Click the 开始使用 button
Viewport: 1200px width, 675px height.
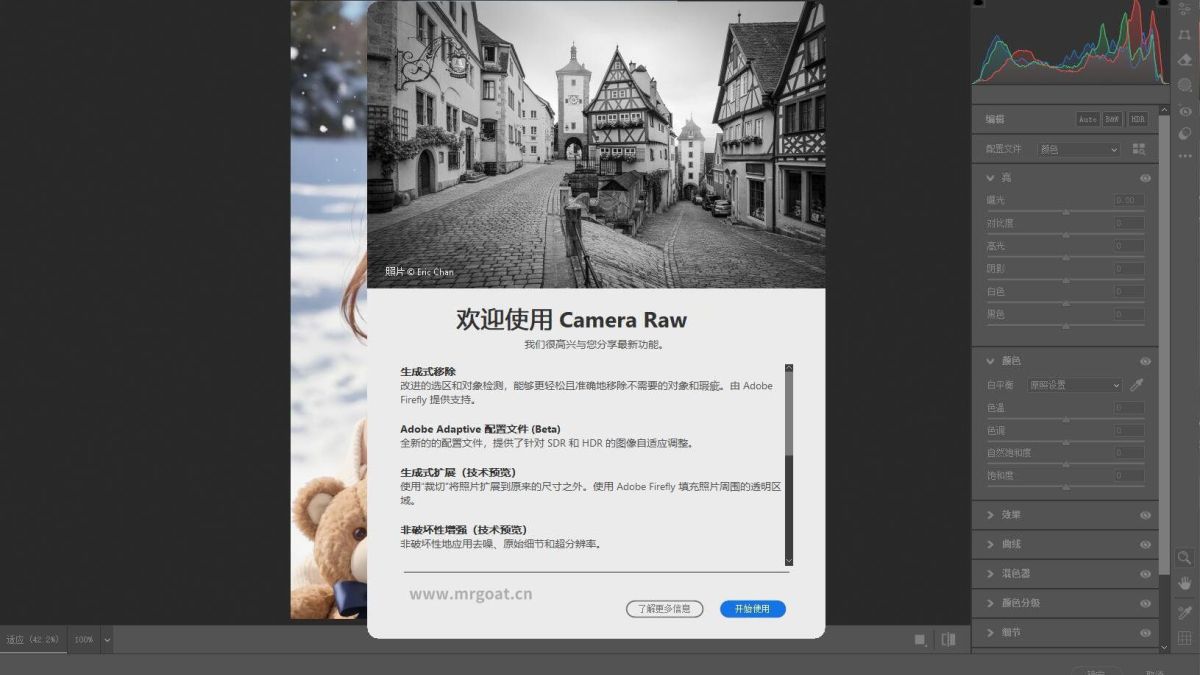pyautogui.click(x=752, y=609)
